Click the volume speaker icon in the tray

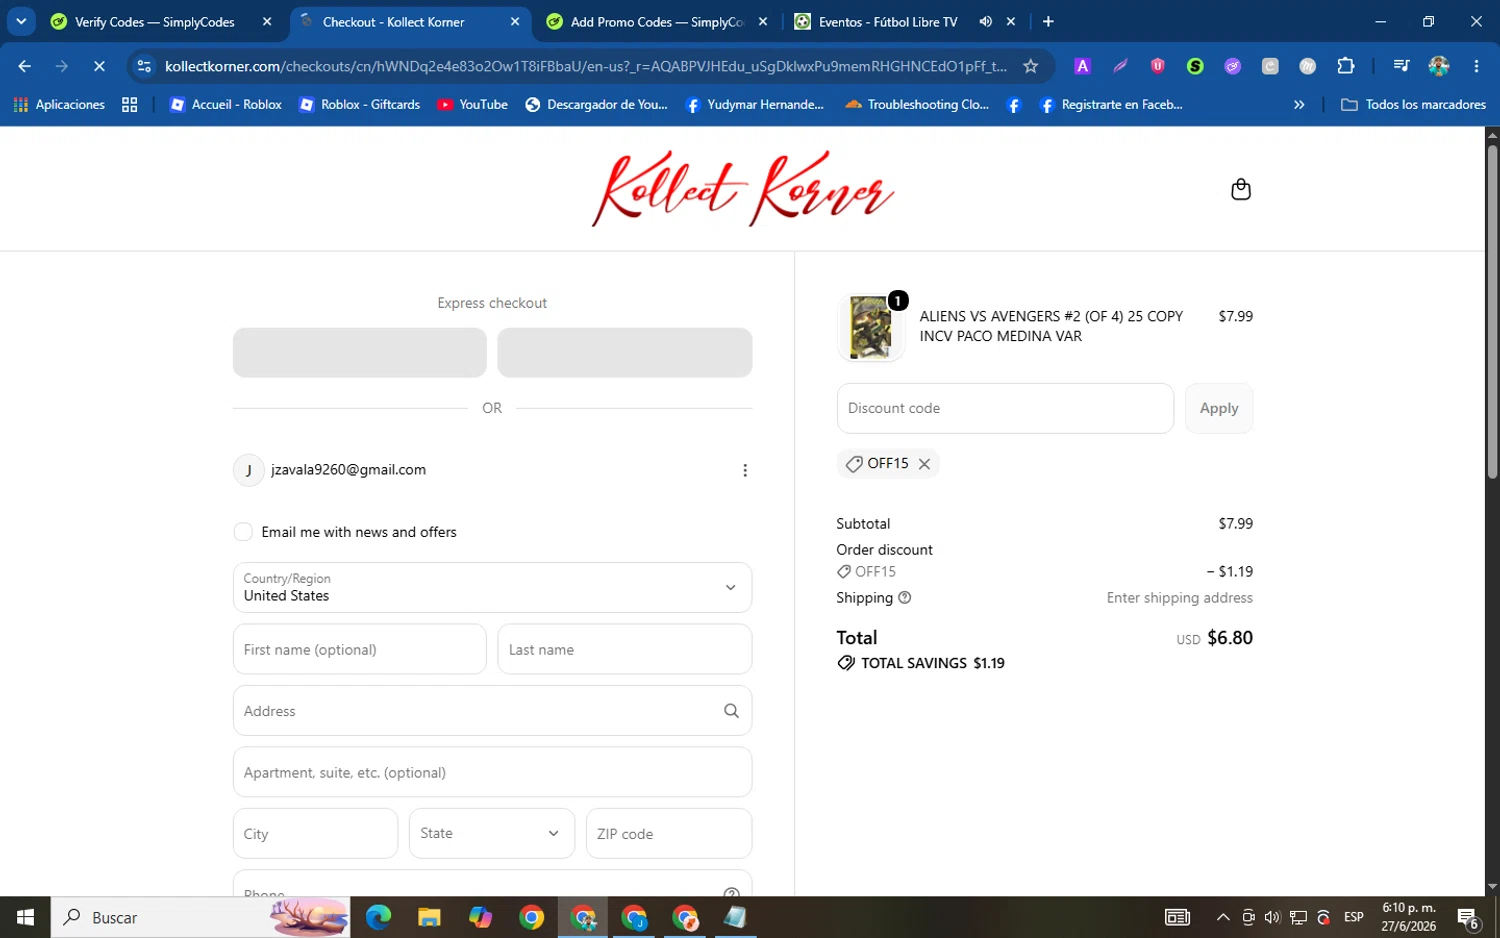click(1272, 917)
